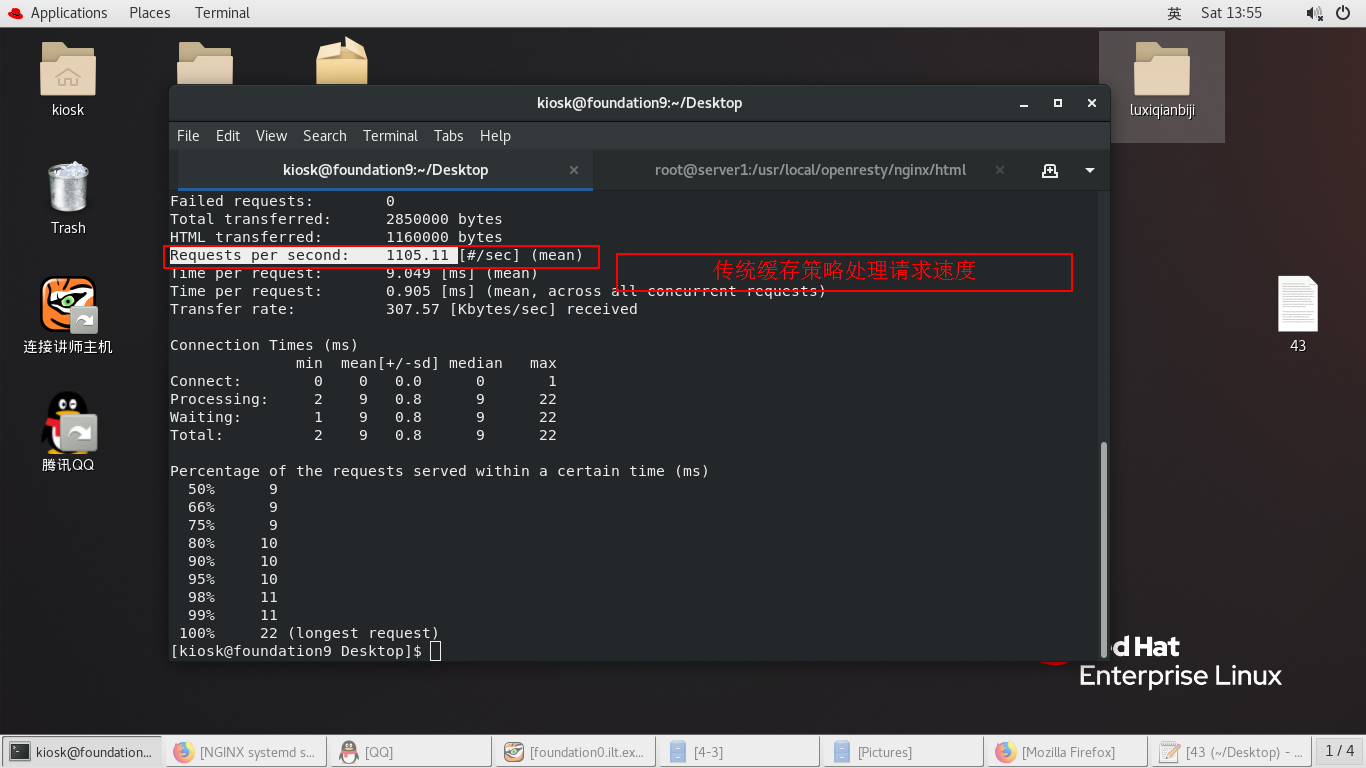Open the volume speaker icon in top bar
Viewport: 1366px width, 768px height.
(1314, 13)
